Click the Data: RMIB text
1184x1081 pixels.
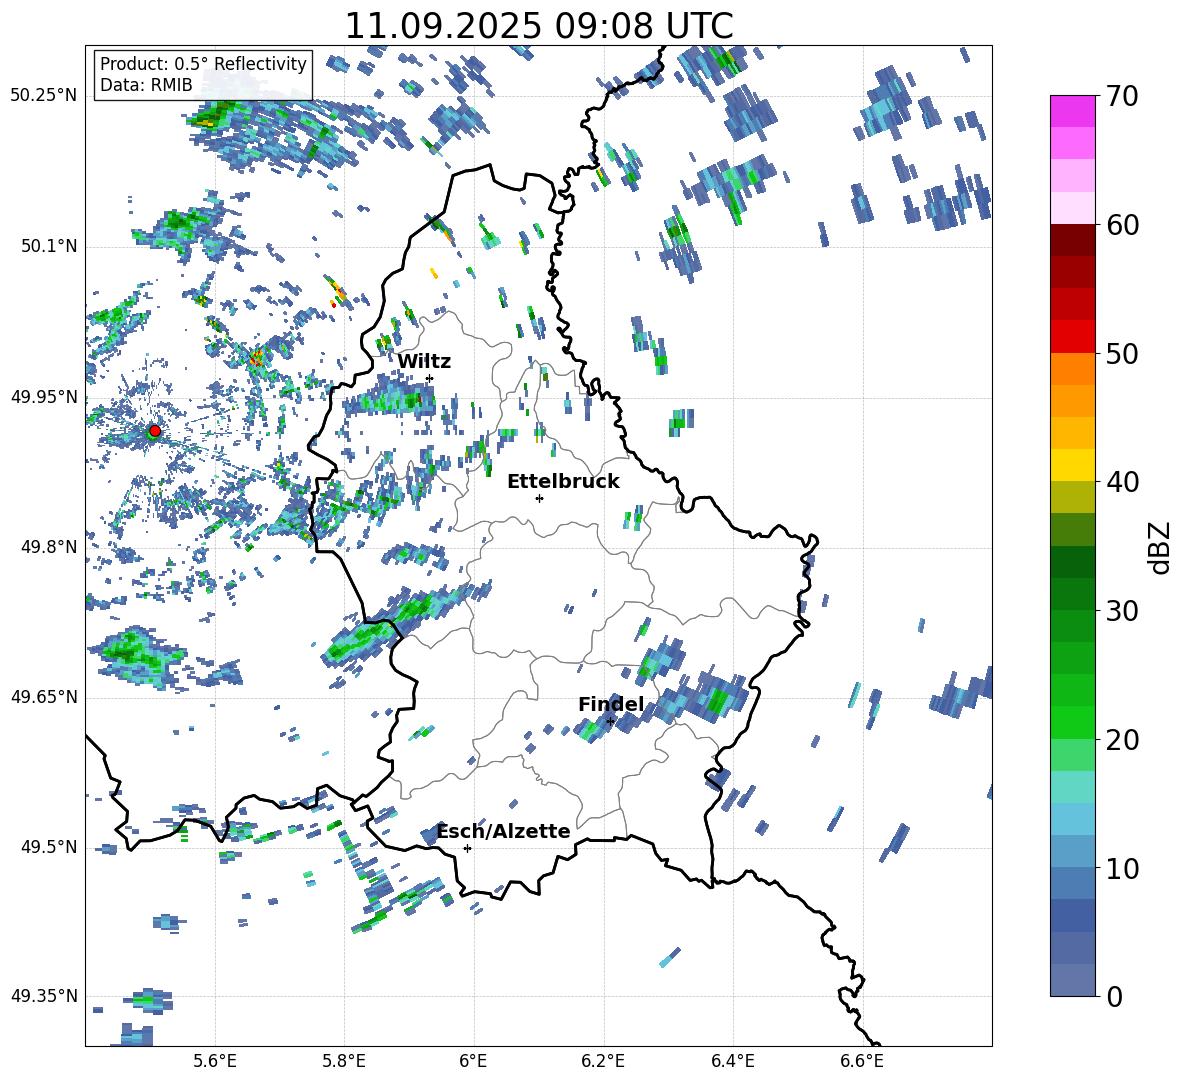coord(146,85)
